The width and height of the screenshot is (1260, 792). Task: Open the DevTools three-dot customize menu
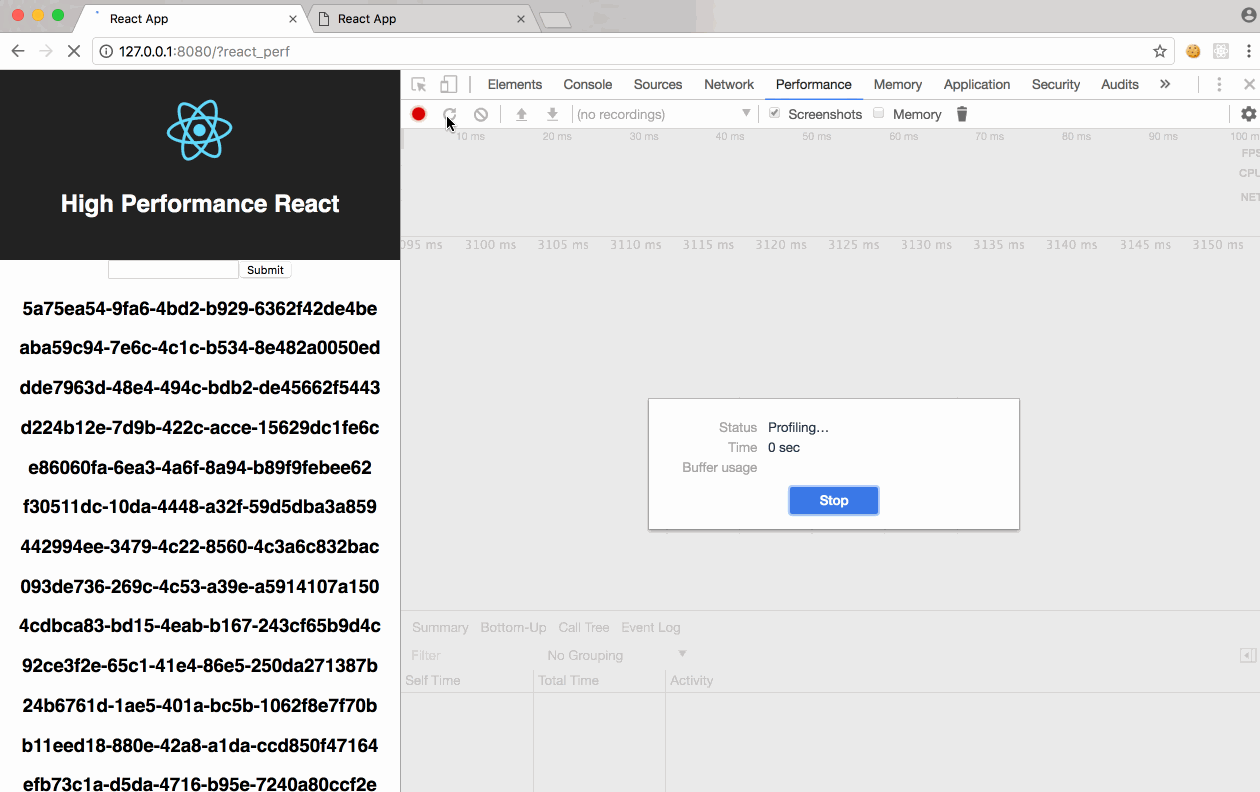pyautogui.click(x=1219, y=85)
